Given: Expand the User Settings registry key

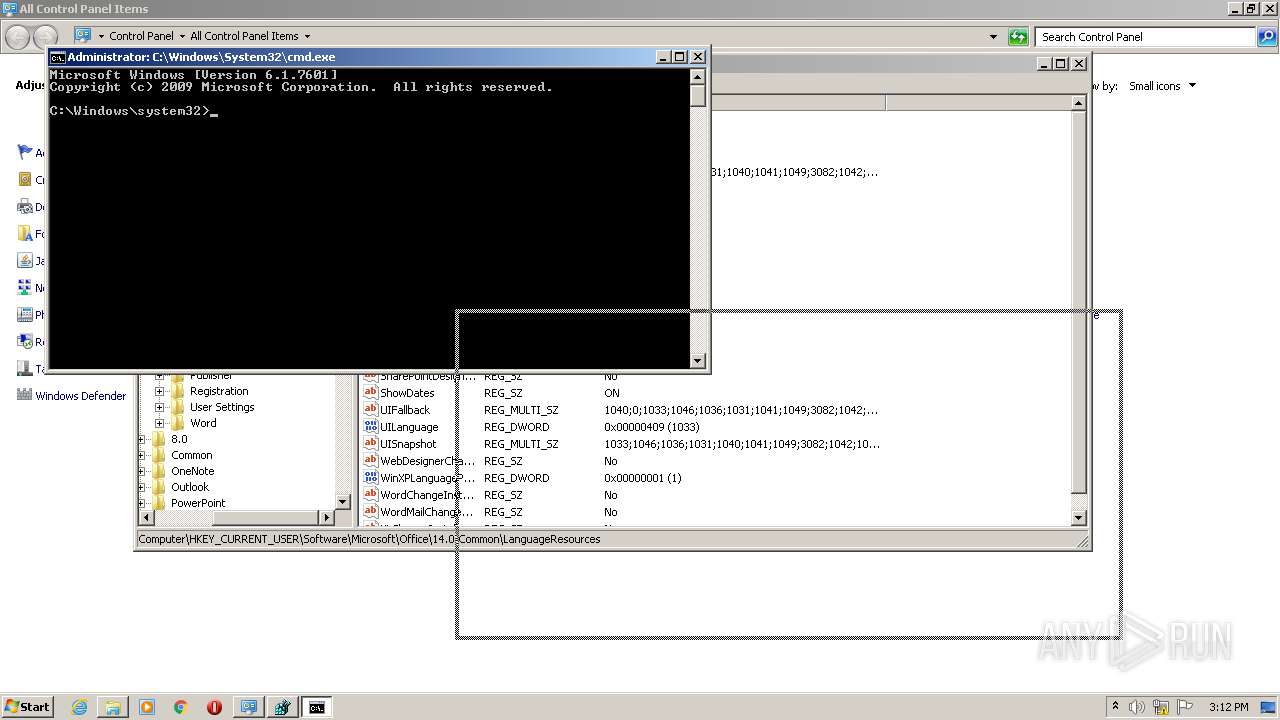Looking at the screenshot, I should pos(159,407).
